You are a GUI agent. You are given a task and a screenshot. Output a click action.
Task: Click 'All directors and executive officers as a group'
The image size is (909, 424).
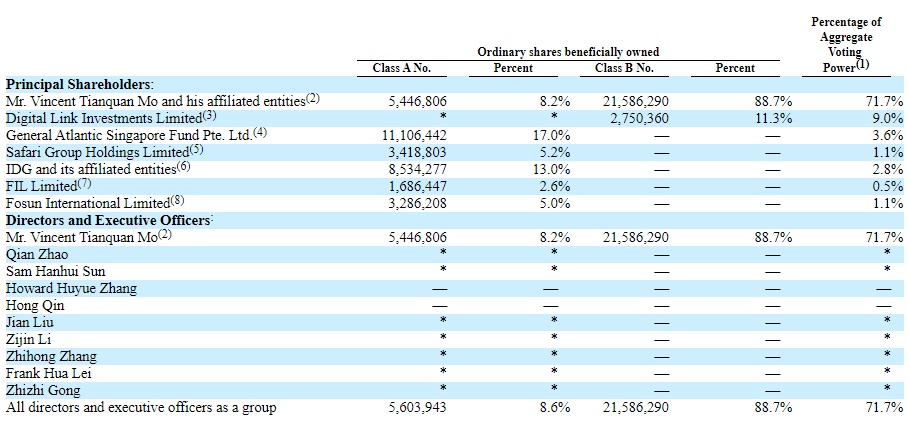click(141, 408)
